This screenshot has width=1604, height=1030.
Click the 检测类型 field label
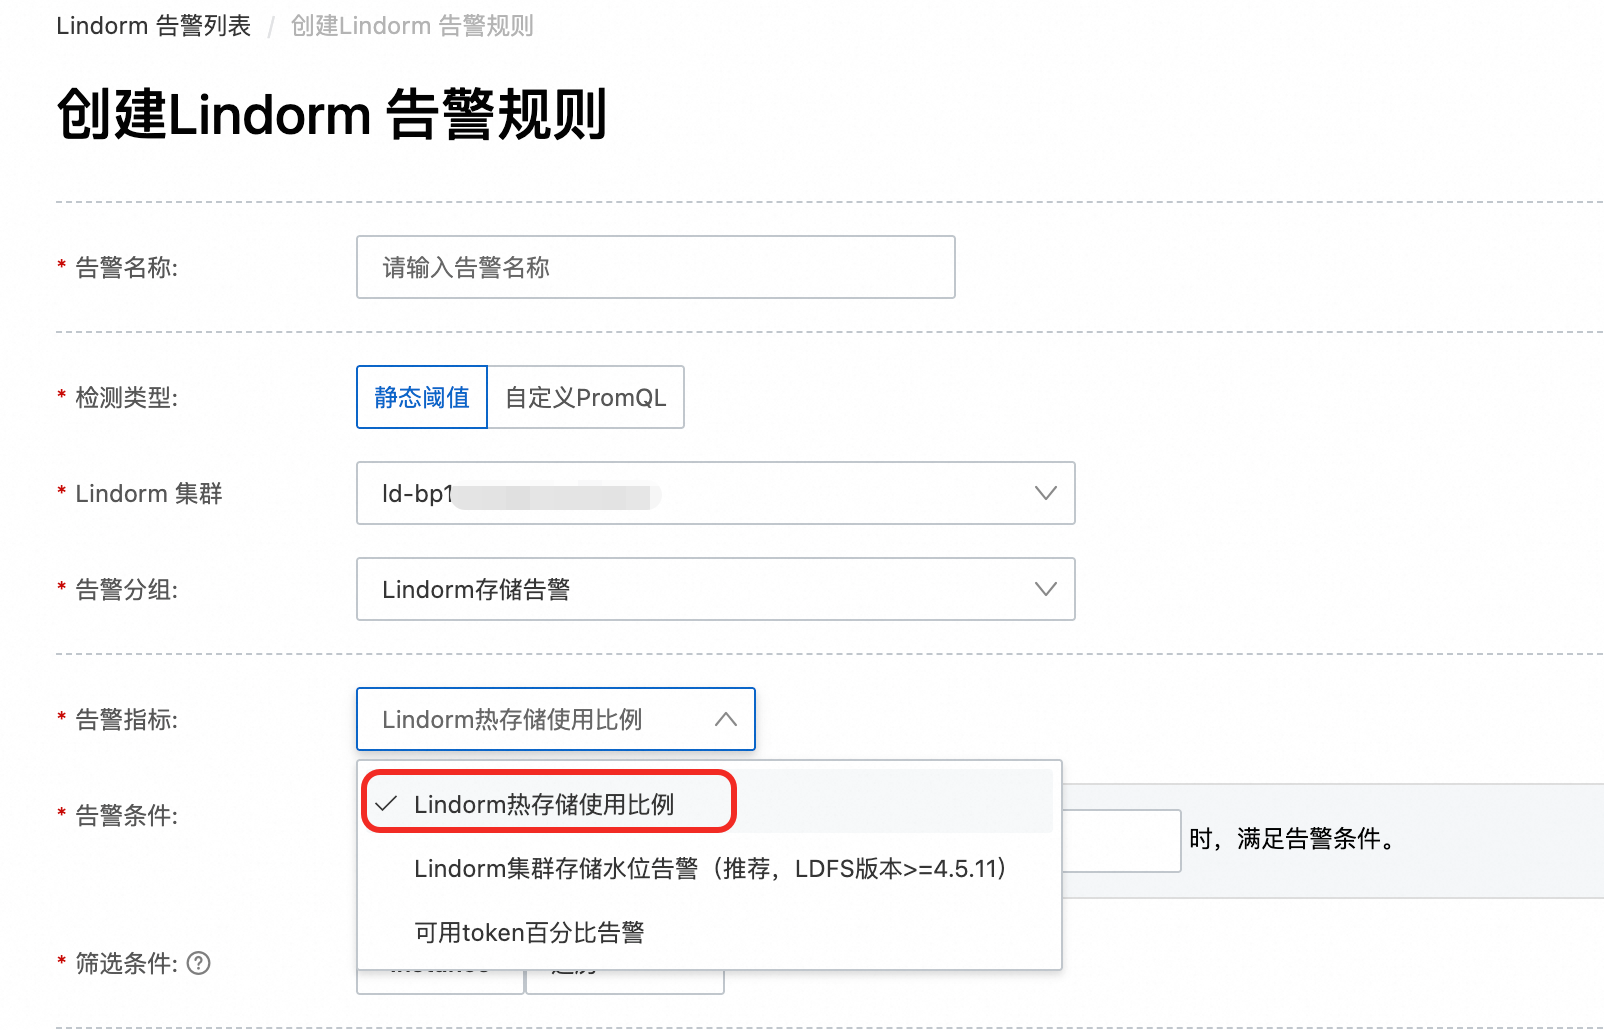click(126, 397)
